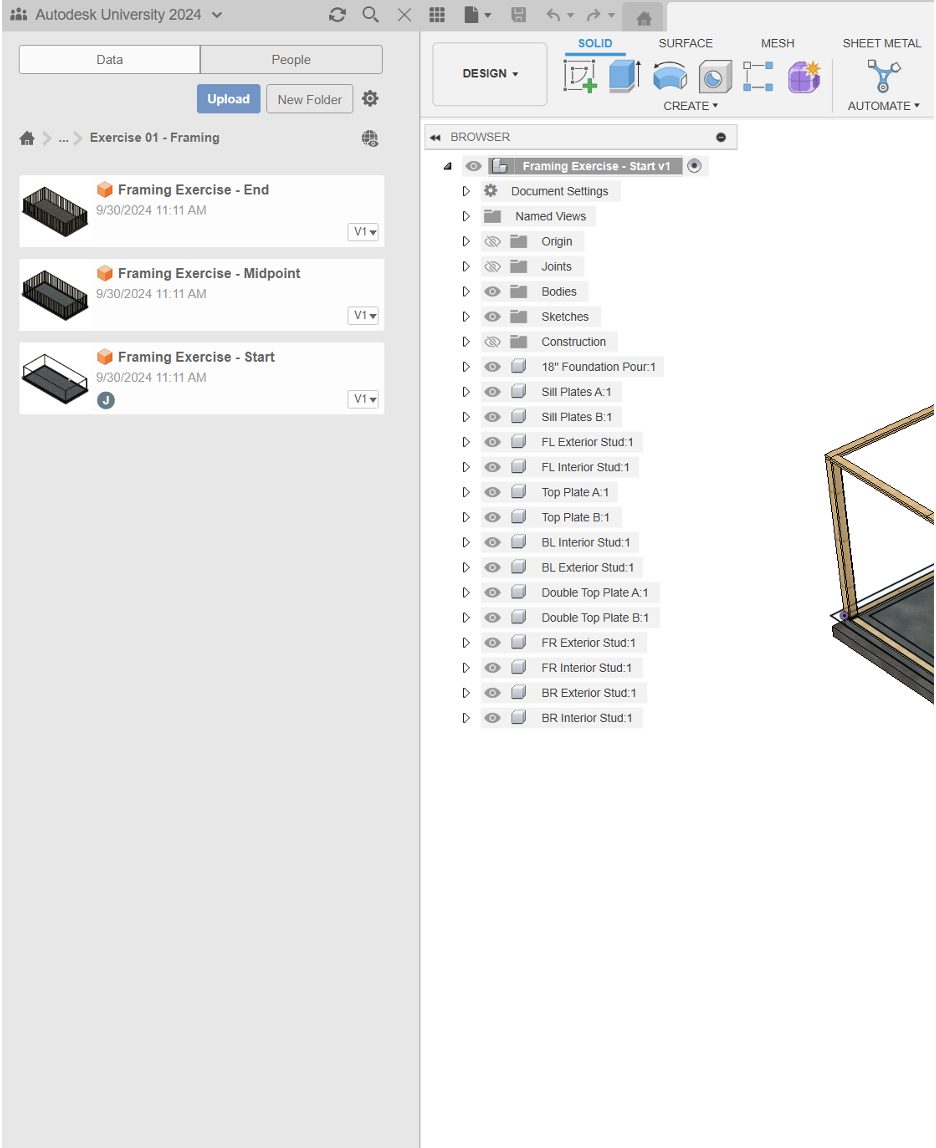Click the Save icon in the top toolbar
The height and width of the screenshot is (1148, 936).
pyautogui.click(x=518, y=14)
